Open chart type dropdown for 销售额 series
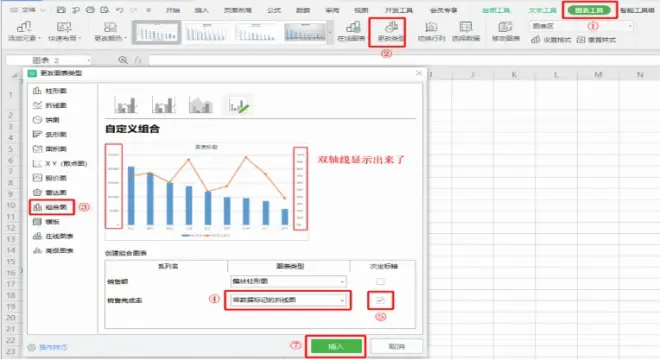Screen dimensions: 660x360 (288, 281)
